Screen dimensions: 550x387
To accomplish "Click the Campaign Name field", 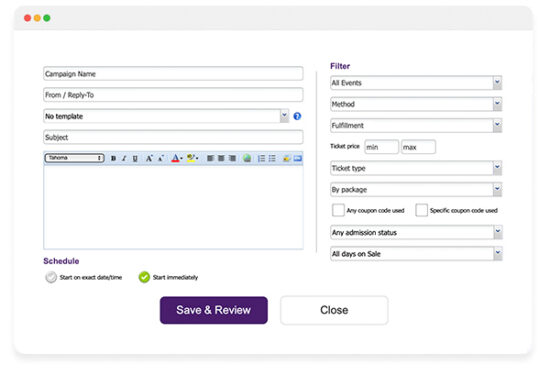I will pos(173,74).
